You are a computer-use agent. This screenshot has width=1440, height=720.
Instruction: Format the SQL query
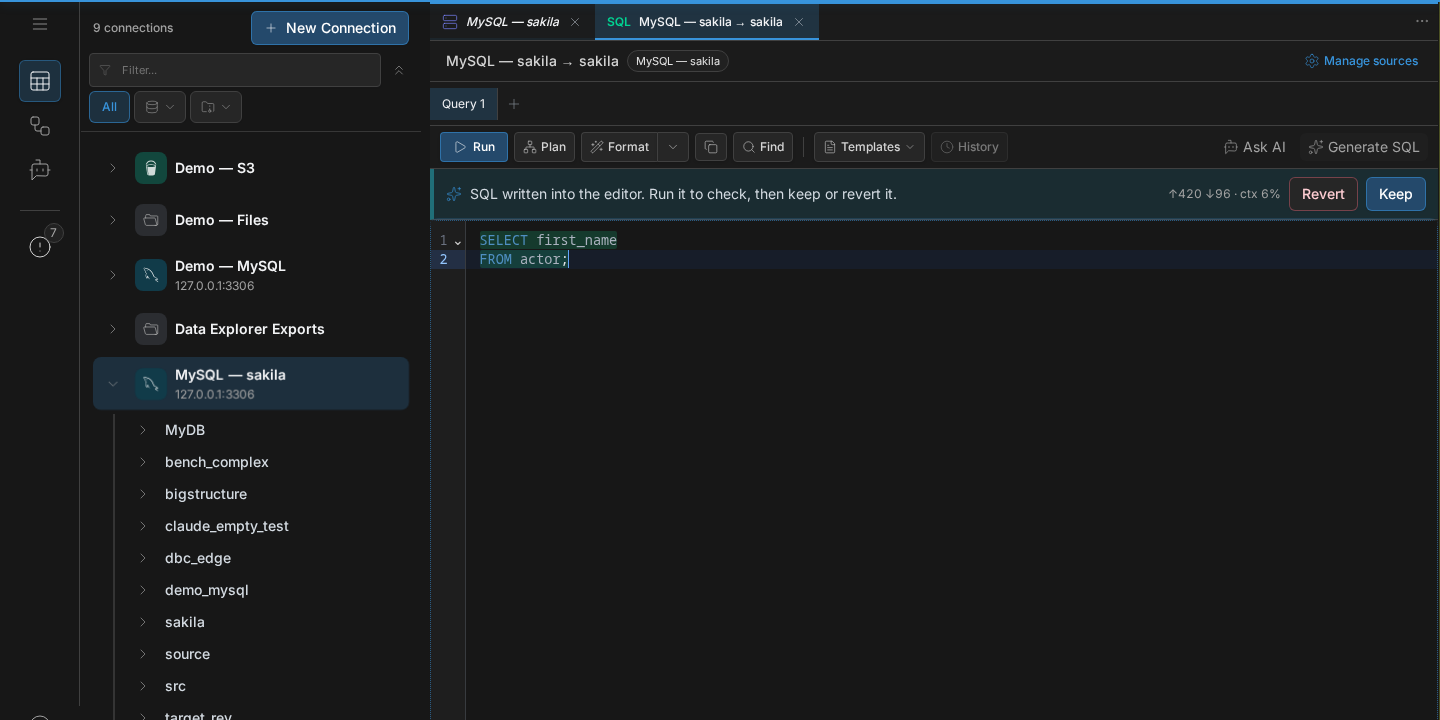(619, 147)
